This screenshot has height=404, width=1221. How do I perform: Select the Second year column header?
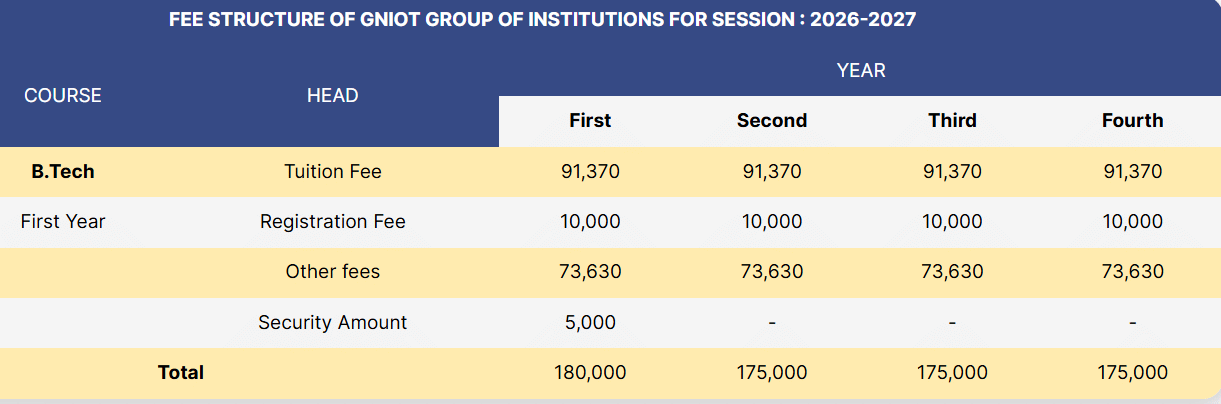click(771, 121)
